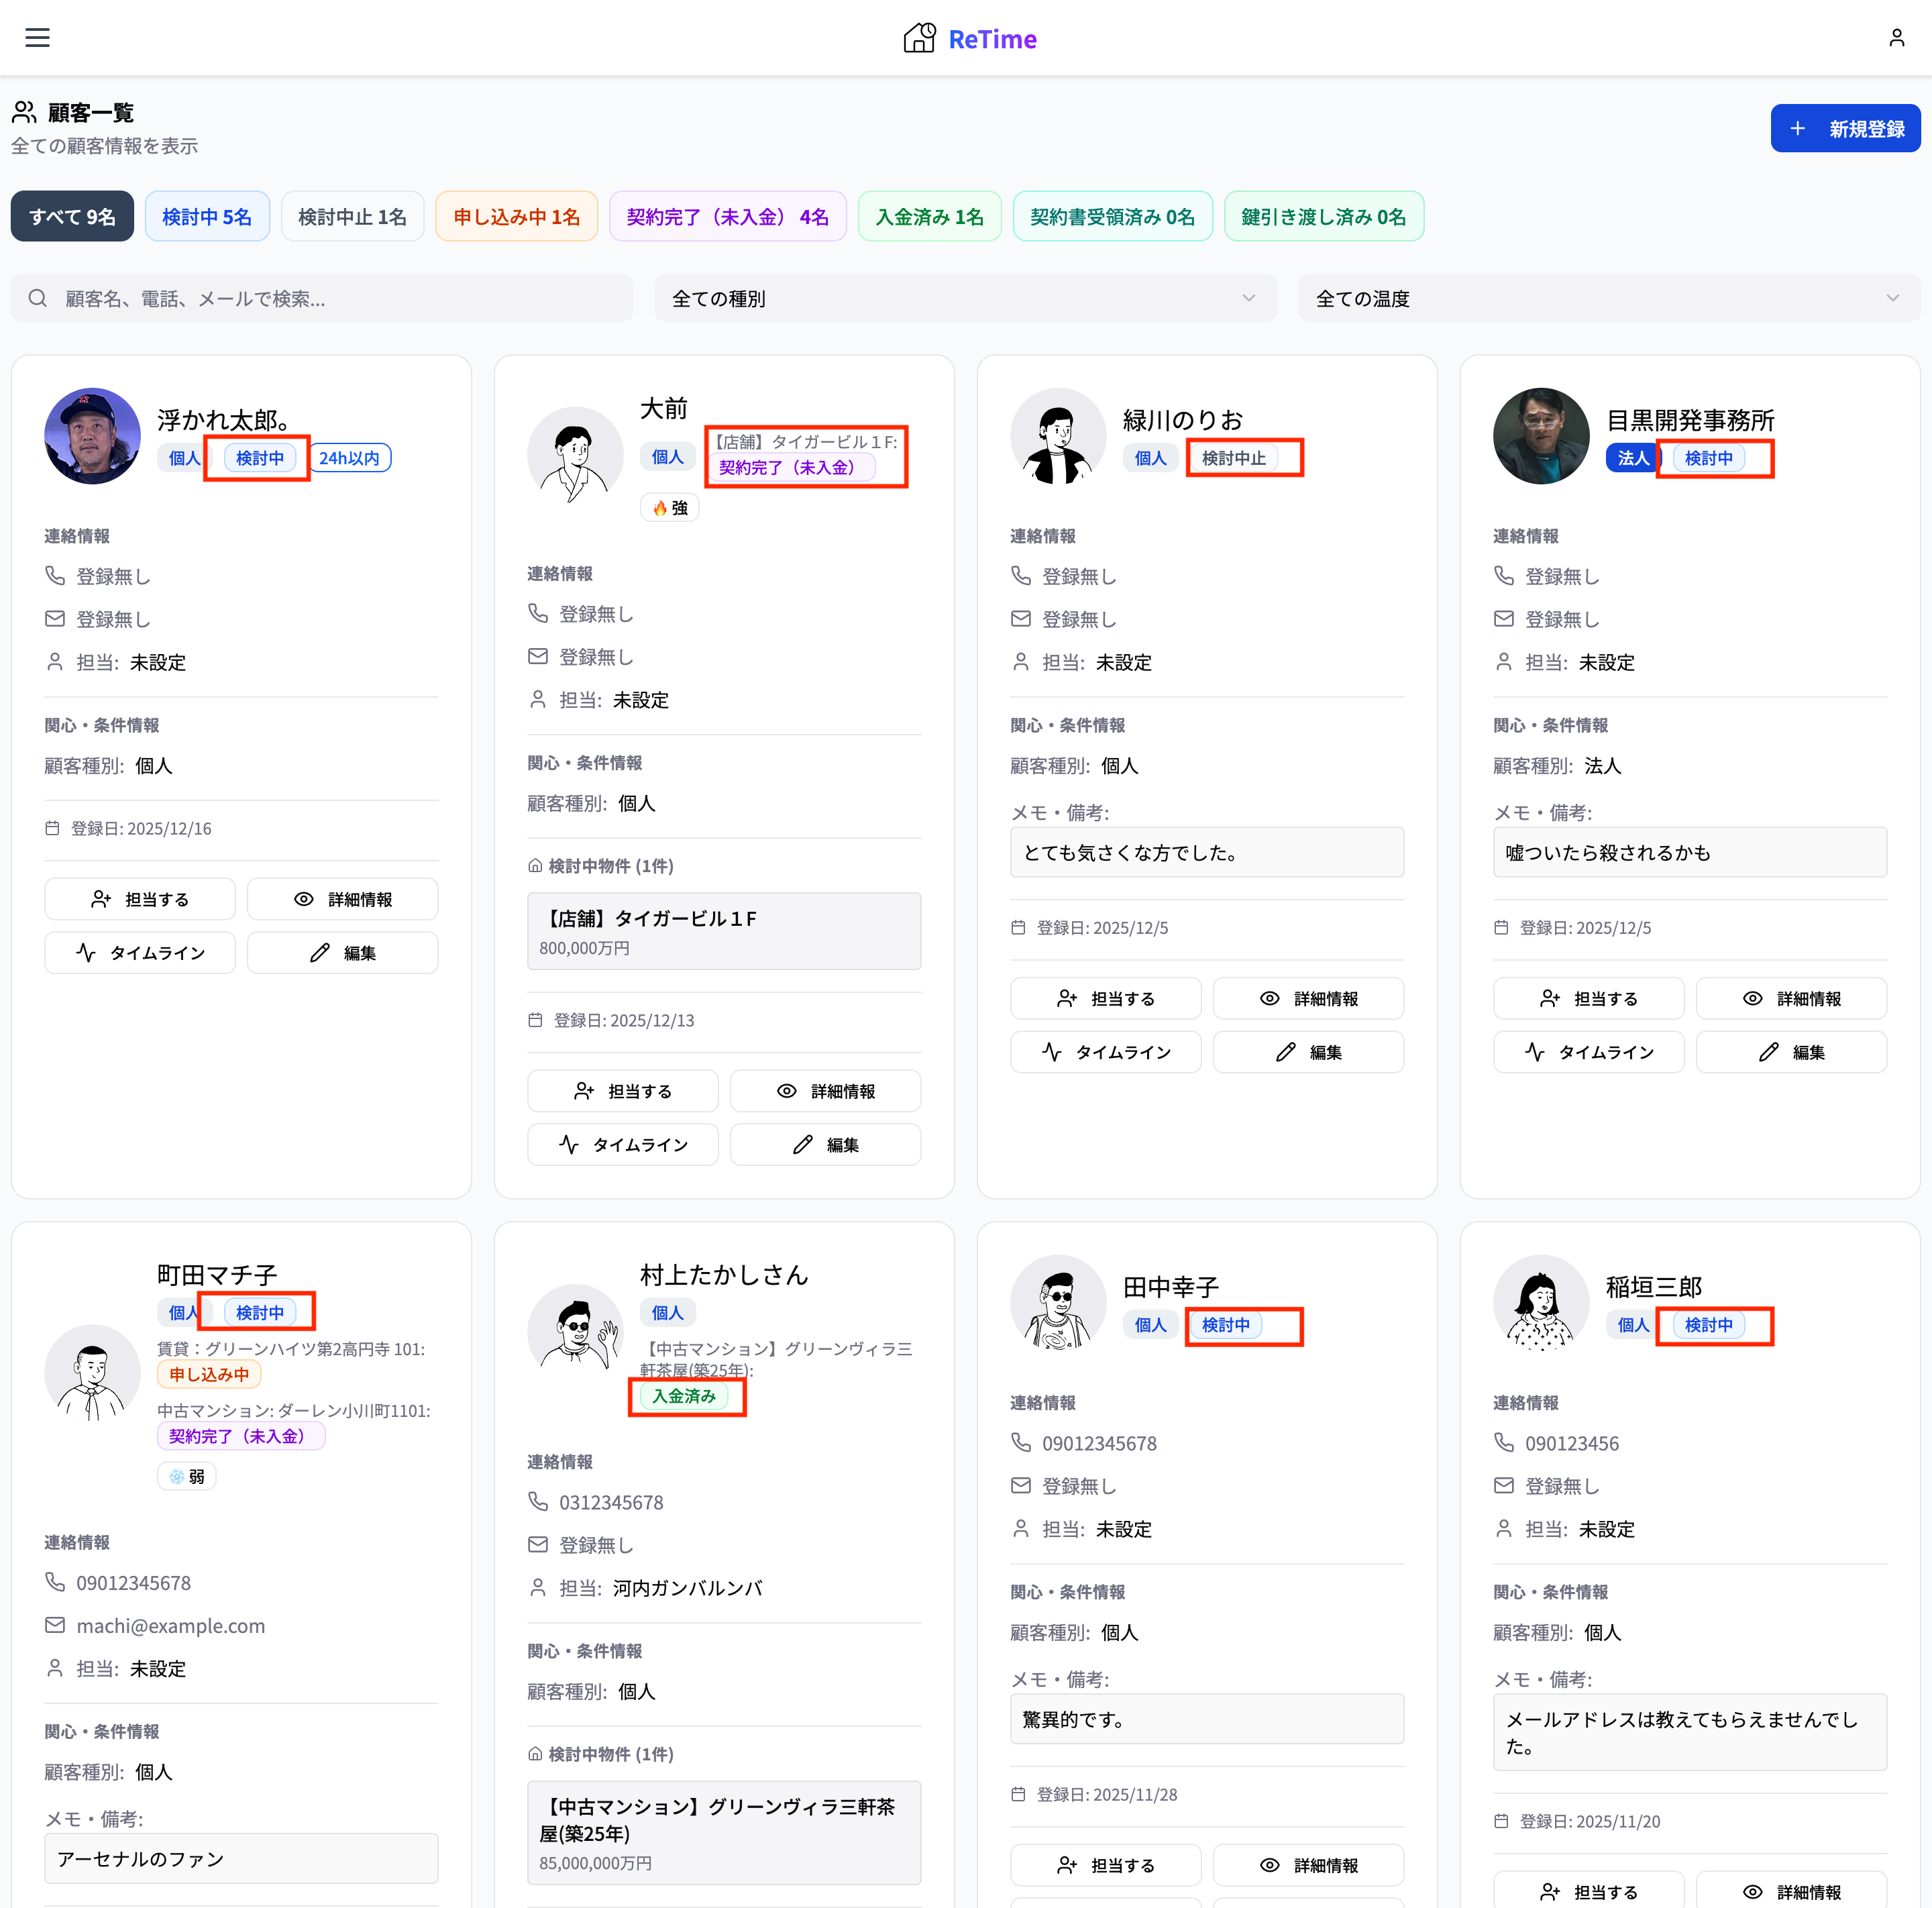The height and width of the screenshot is (1908, 1932).
Task: Click the user account icon
Action: pyautogui.click(x=1895, y=38)
